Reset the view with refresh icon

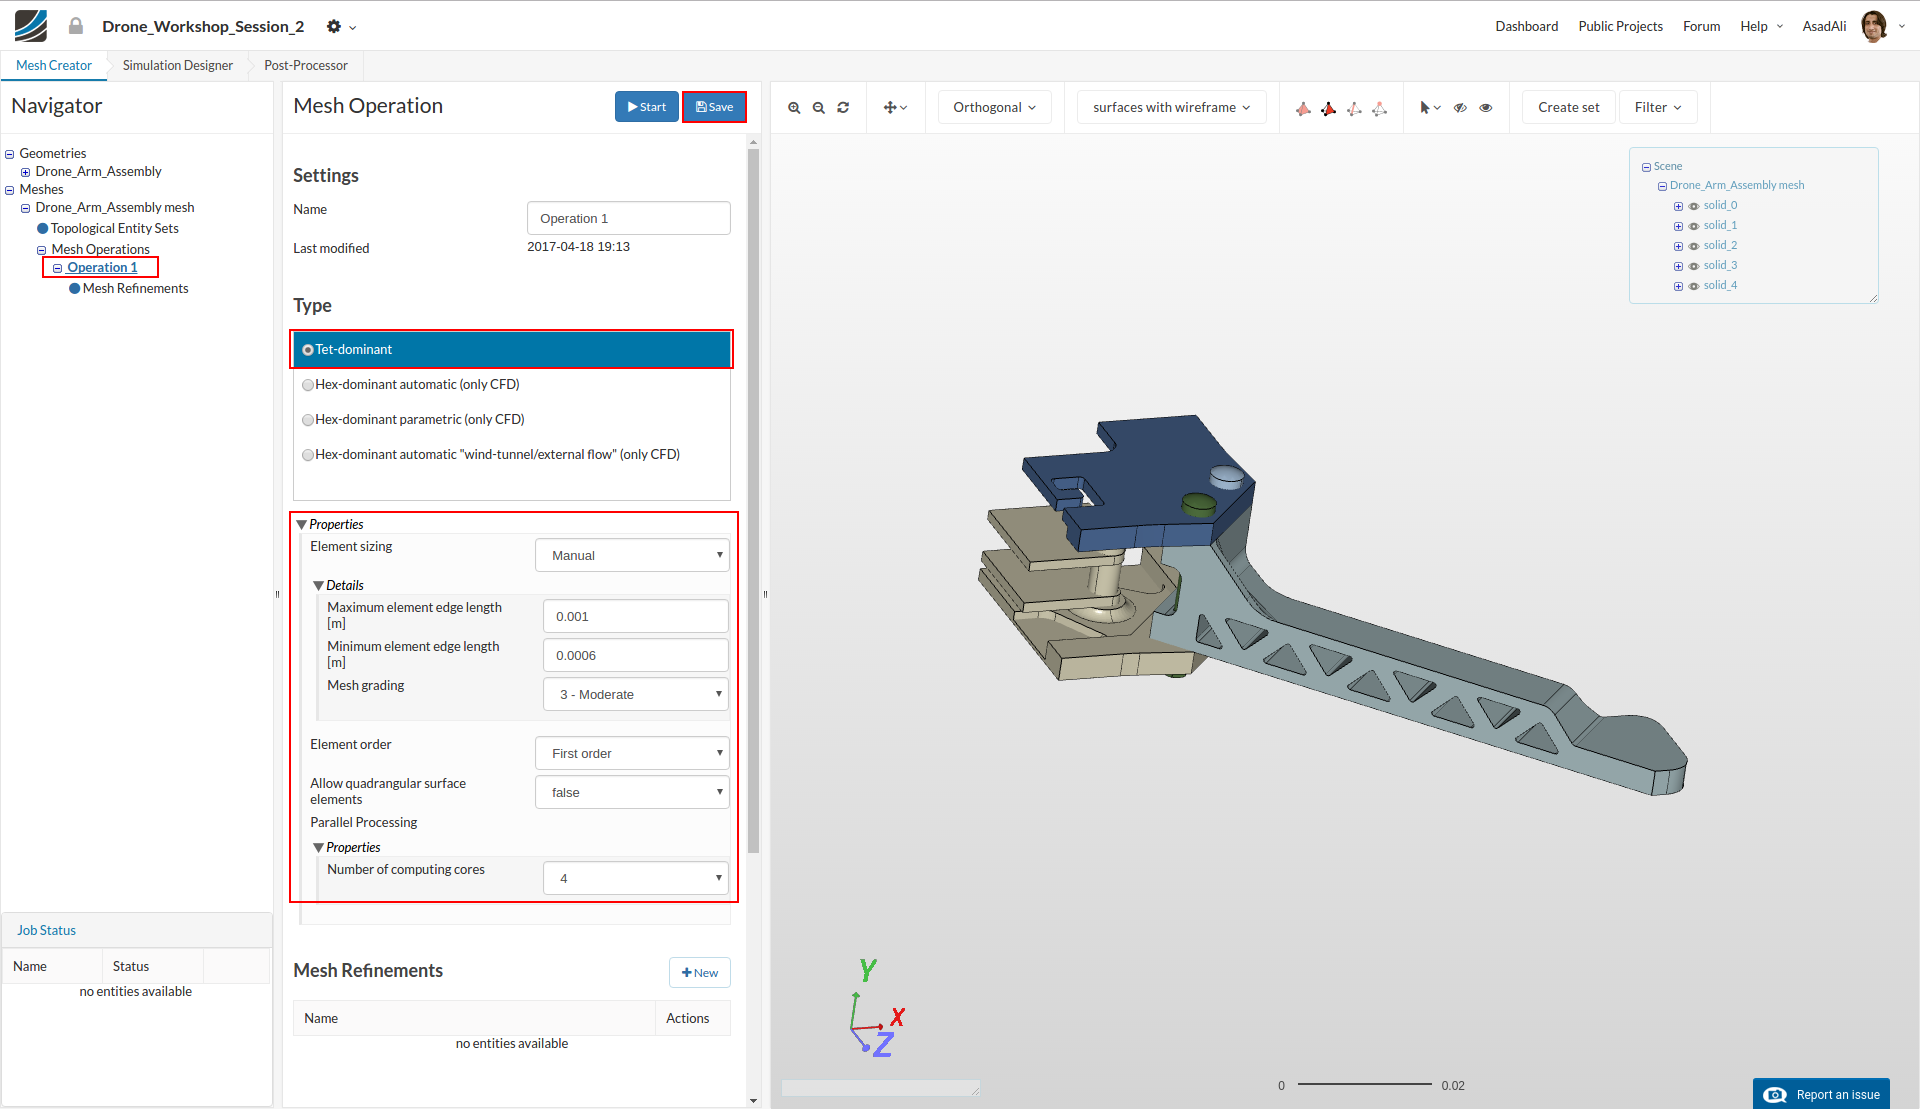pos(843,108)
